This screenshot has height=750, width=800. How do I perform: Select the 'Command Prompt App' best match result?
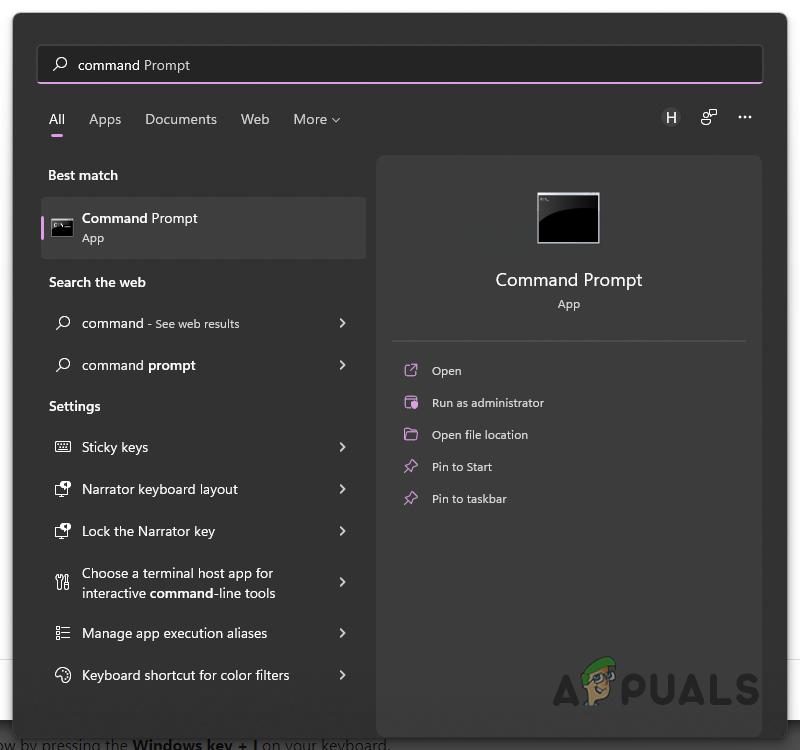coord(203,228)
